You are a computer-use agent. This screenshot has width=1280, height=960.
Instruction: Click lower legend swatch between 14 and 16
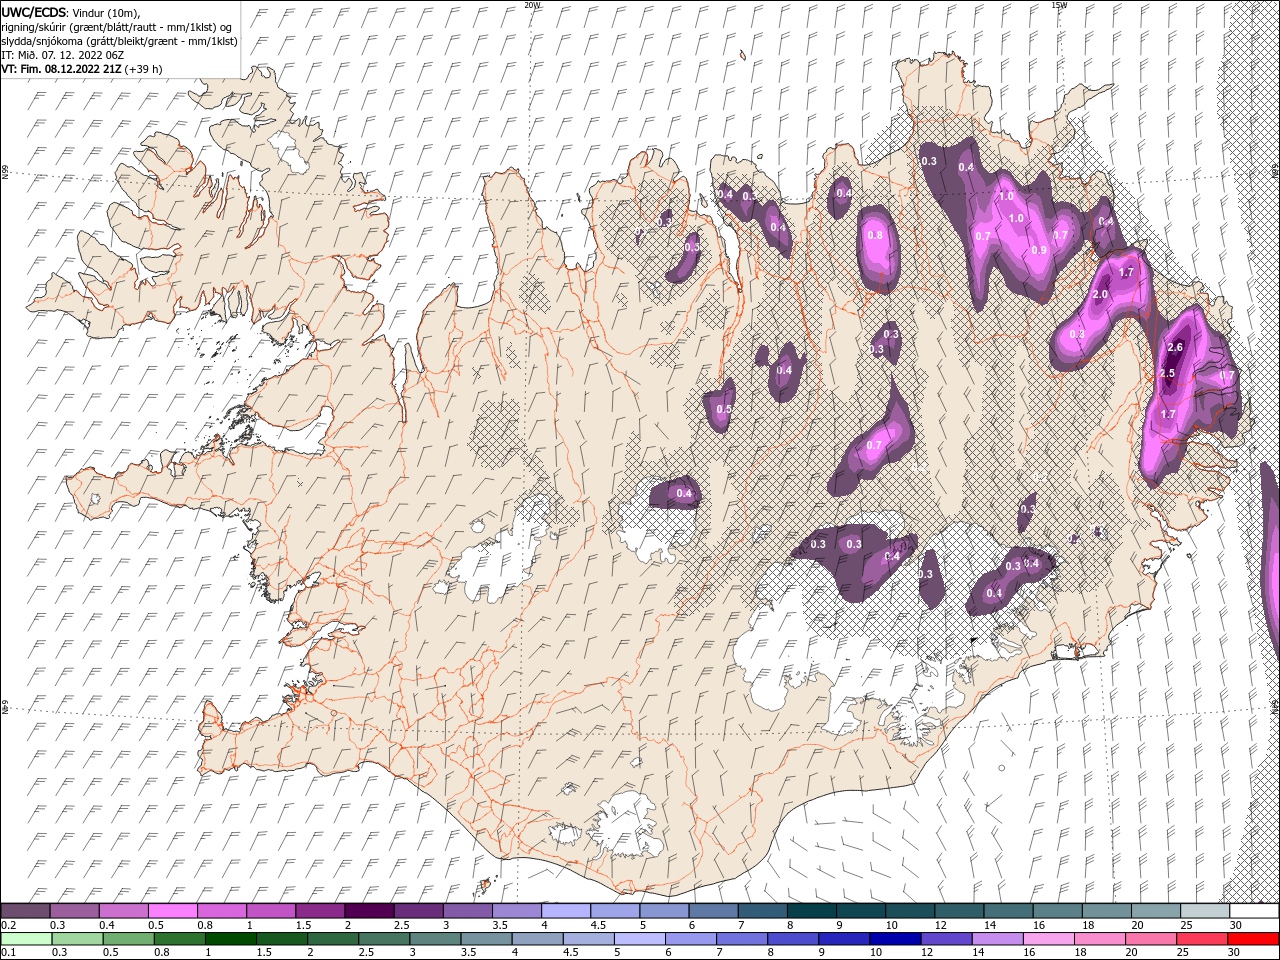click(x=999, y=938)
